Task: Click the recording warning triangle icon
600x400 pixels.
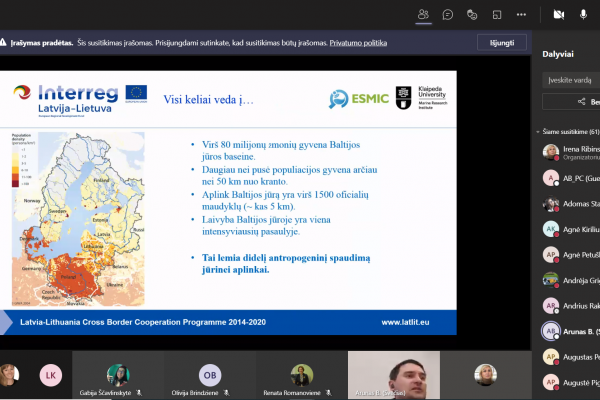Action: click(x=3, y=42)
